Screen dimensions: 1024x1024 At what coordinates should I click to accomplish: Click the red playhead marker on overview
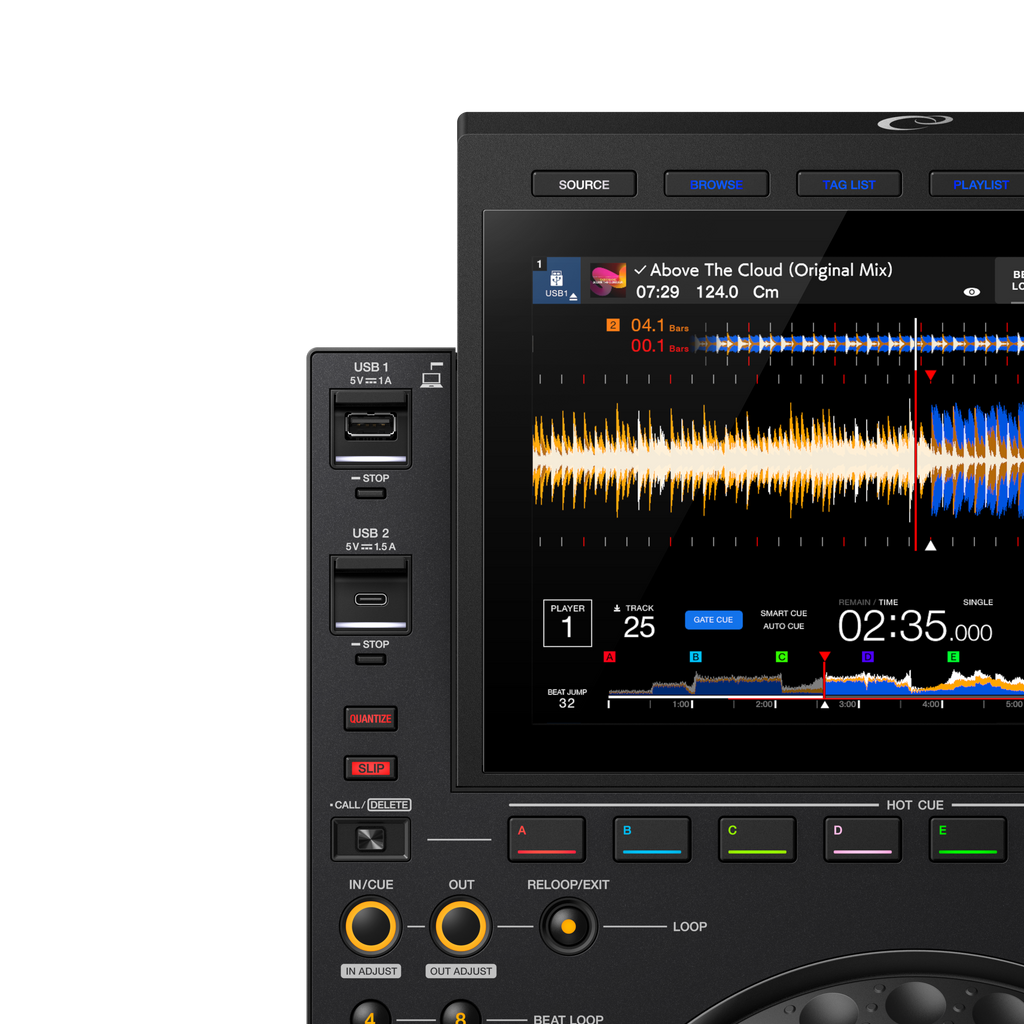[825, 656]
